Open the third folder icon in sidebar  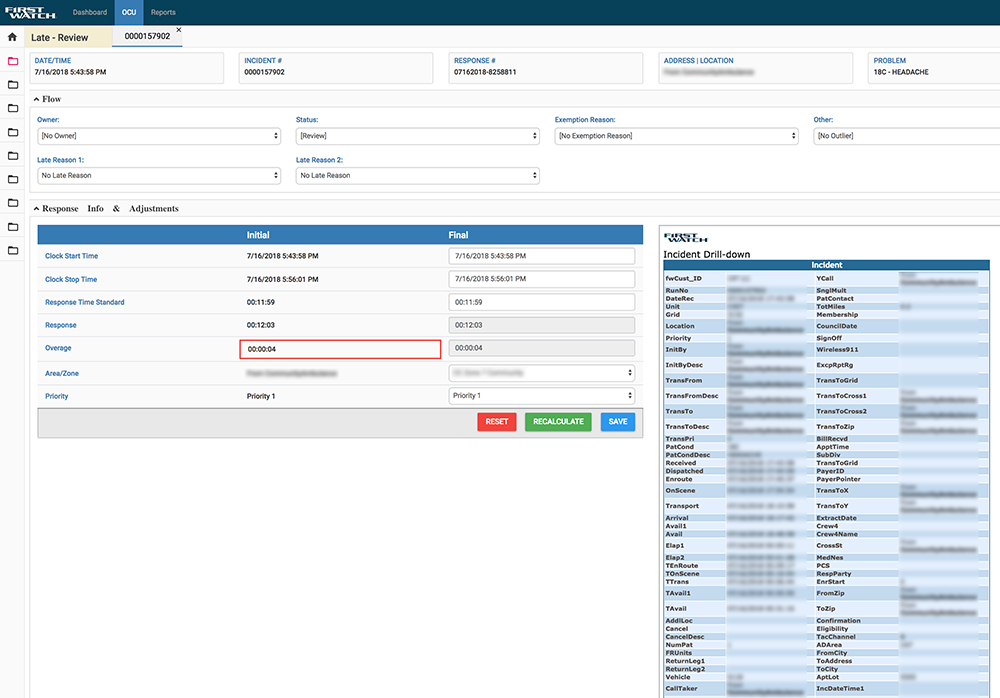click(x=13, y=108)
